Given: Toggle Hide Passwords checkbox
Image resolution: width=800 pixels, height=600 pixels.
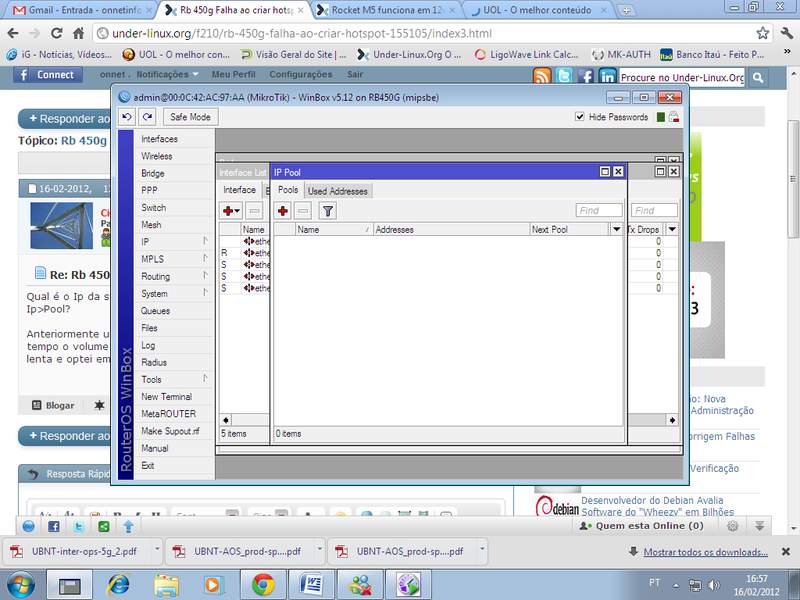Looking at the screenshot, I should click(580, 117).
